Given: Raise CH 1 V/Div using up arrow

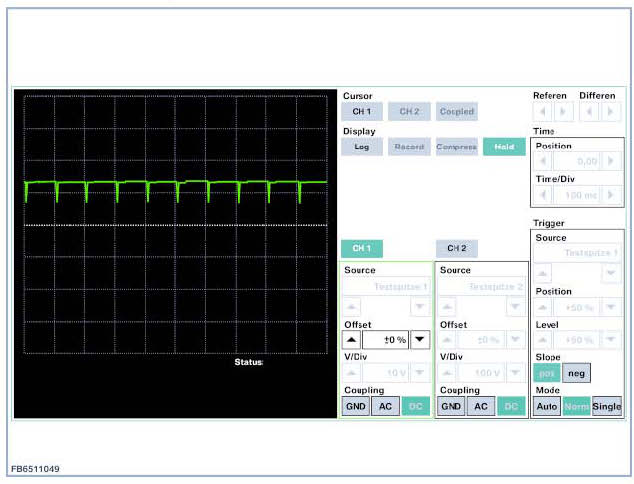Looking at the screenshot, I should pos(351,372).
